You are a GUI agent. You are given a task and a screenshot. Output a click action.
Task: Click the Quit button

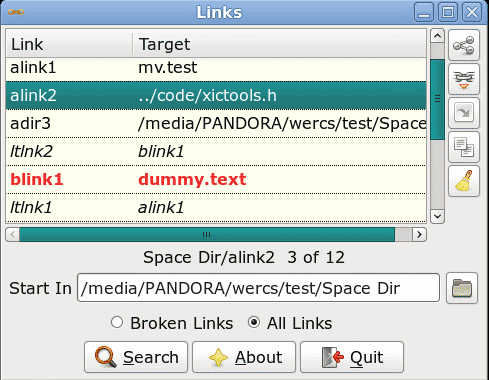pyautogui.click(x=352, y=357)
